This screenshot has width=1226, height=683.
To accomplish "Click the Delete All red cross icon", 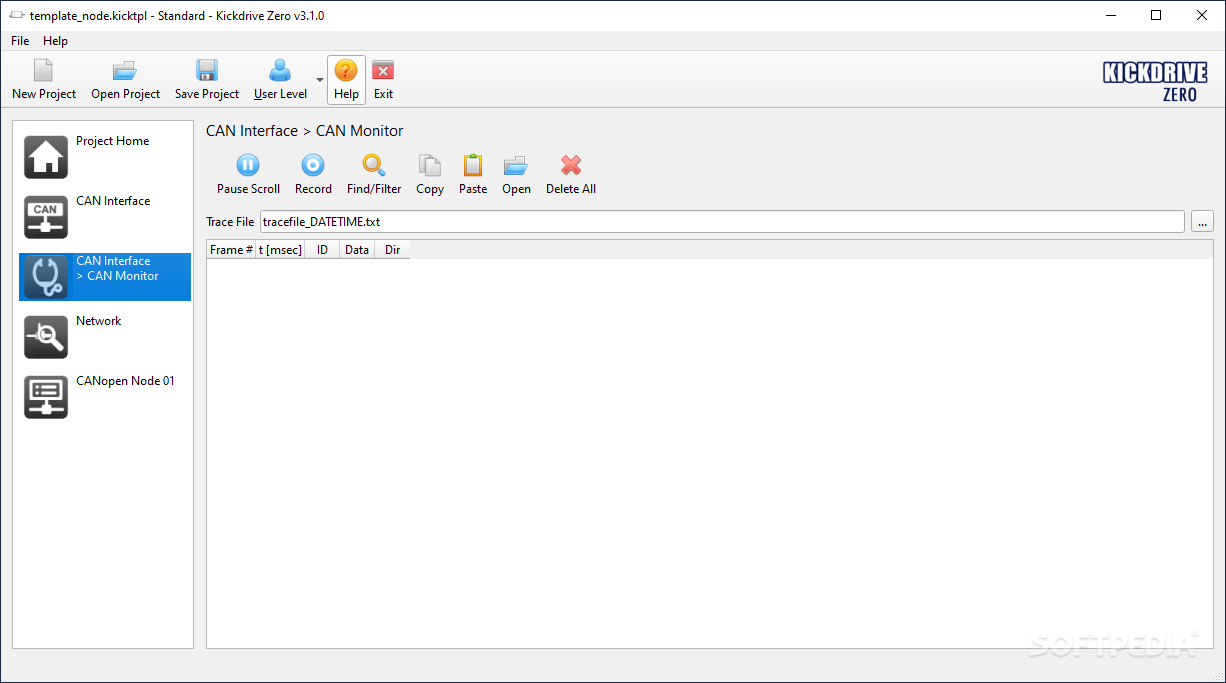I will (571, 166).
